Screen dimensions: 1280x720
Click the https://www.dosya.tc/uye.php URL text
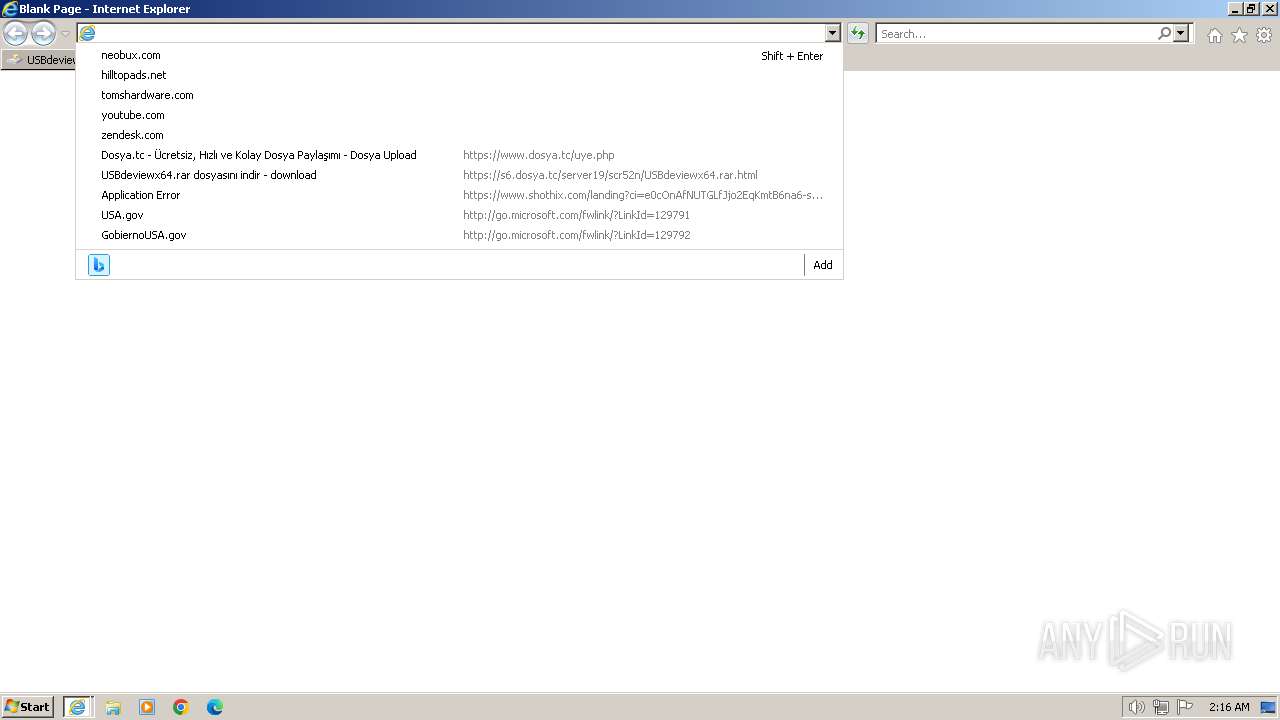[x=539, y=155]
